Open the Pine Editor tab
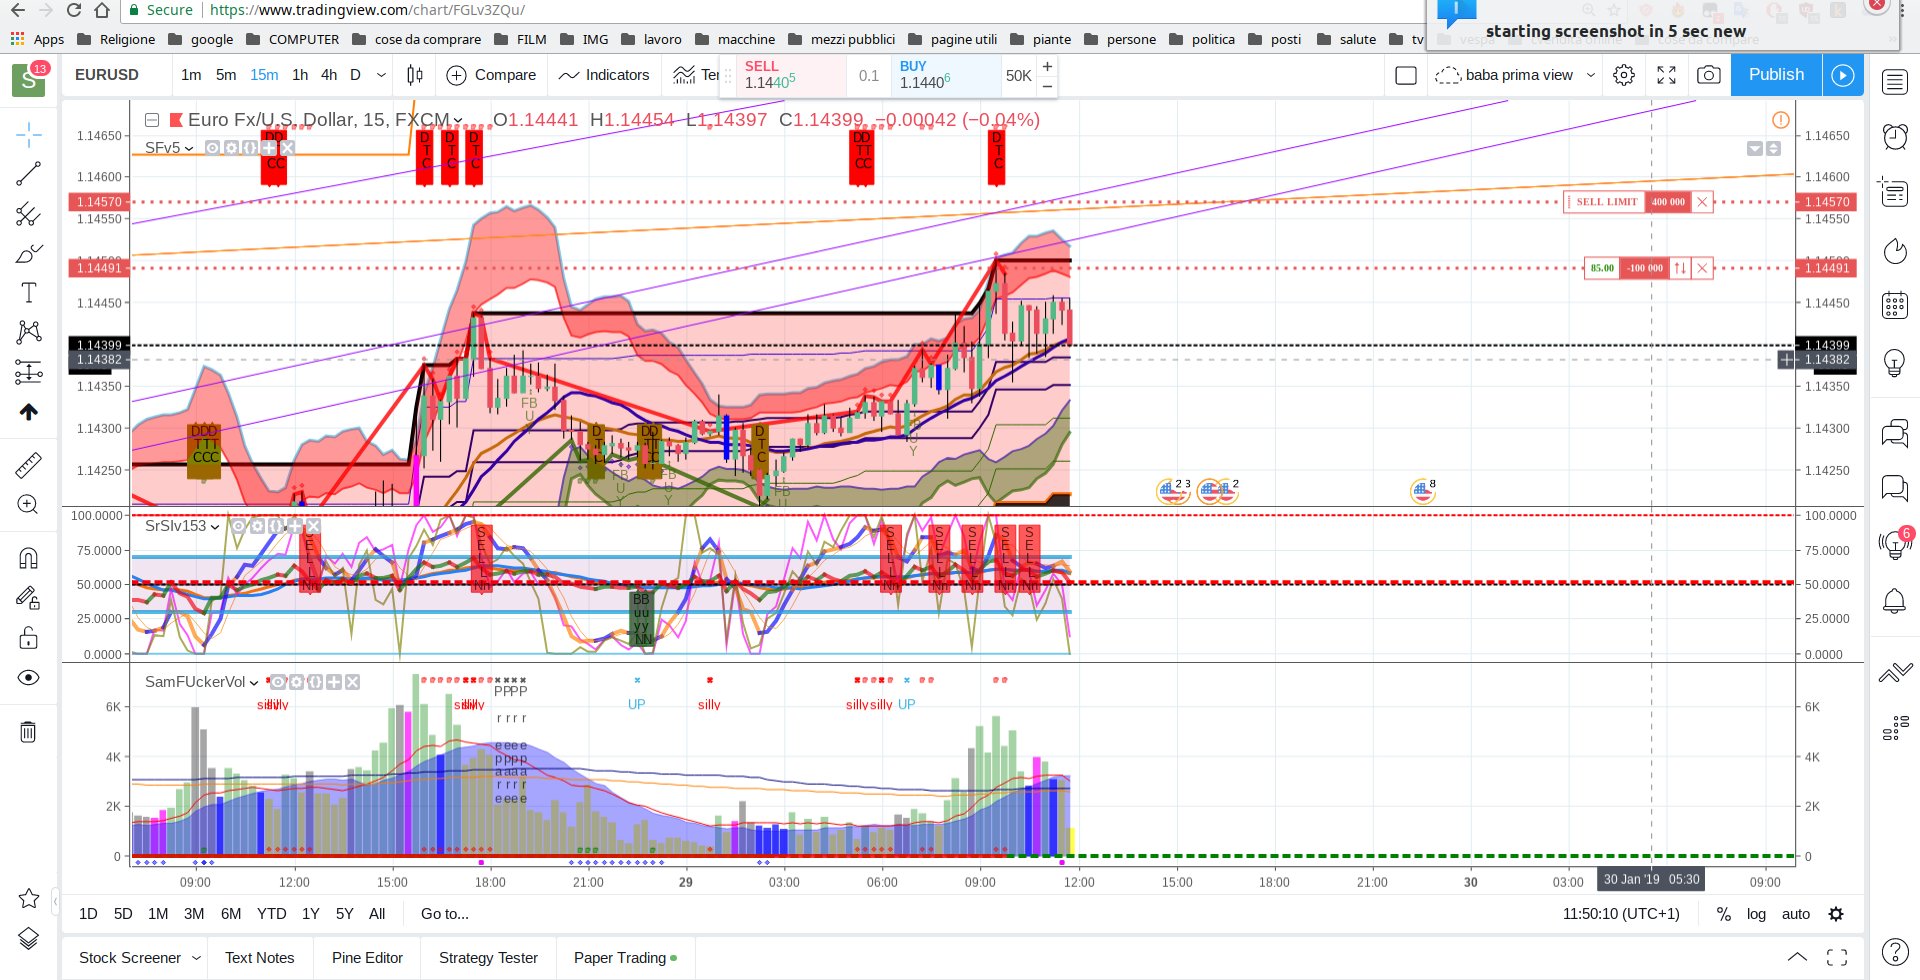Screen dimensions: 1920x980 point(367,958)
